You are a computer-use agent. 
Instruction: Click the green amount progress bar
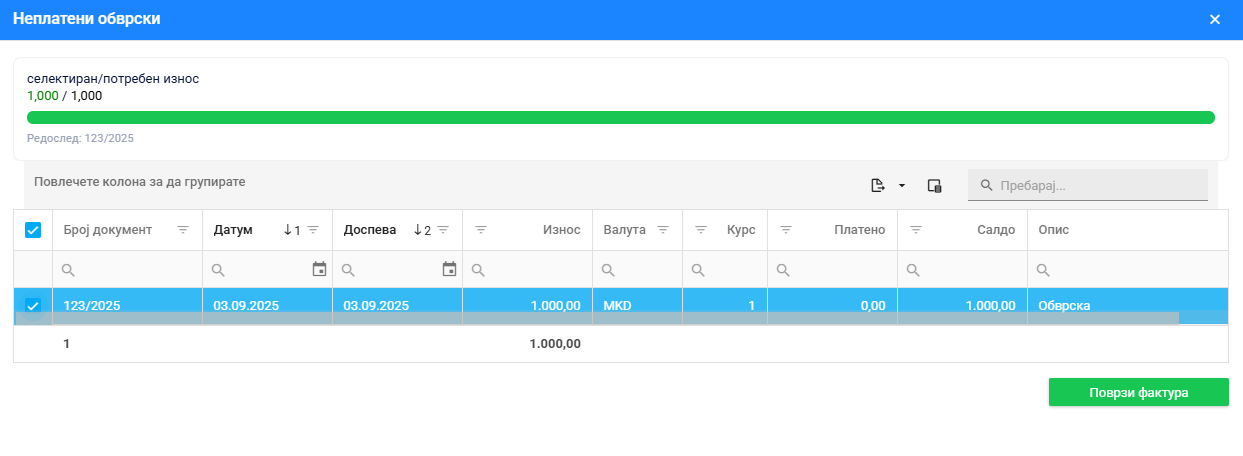point(620,118)
